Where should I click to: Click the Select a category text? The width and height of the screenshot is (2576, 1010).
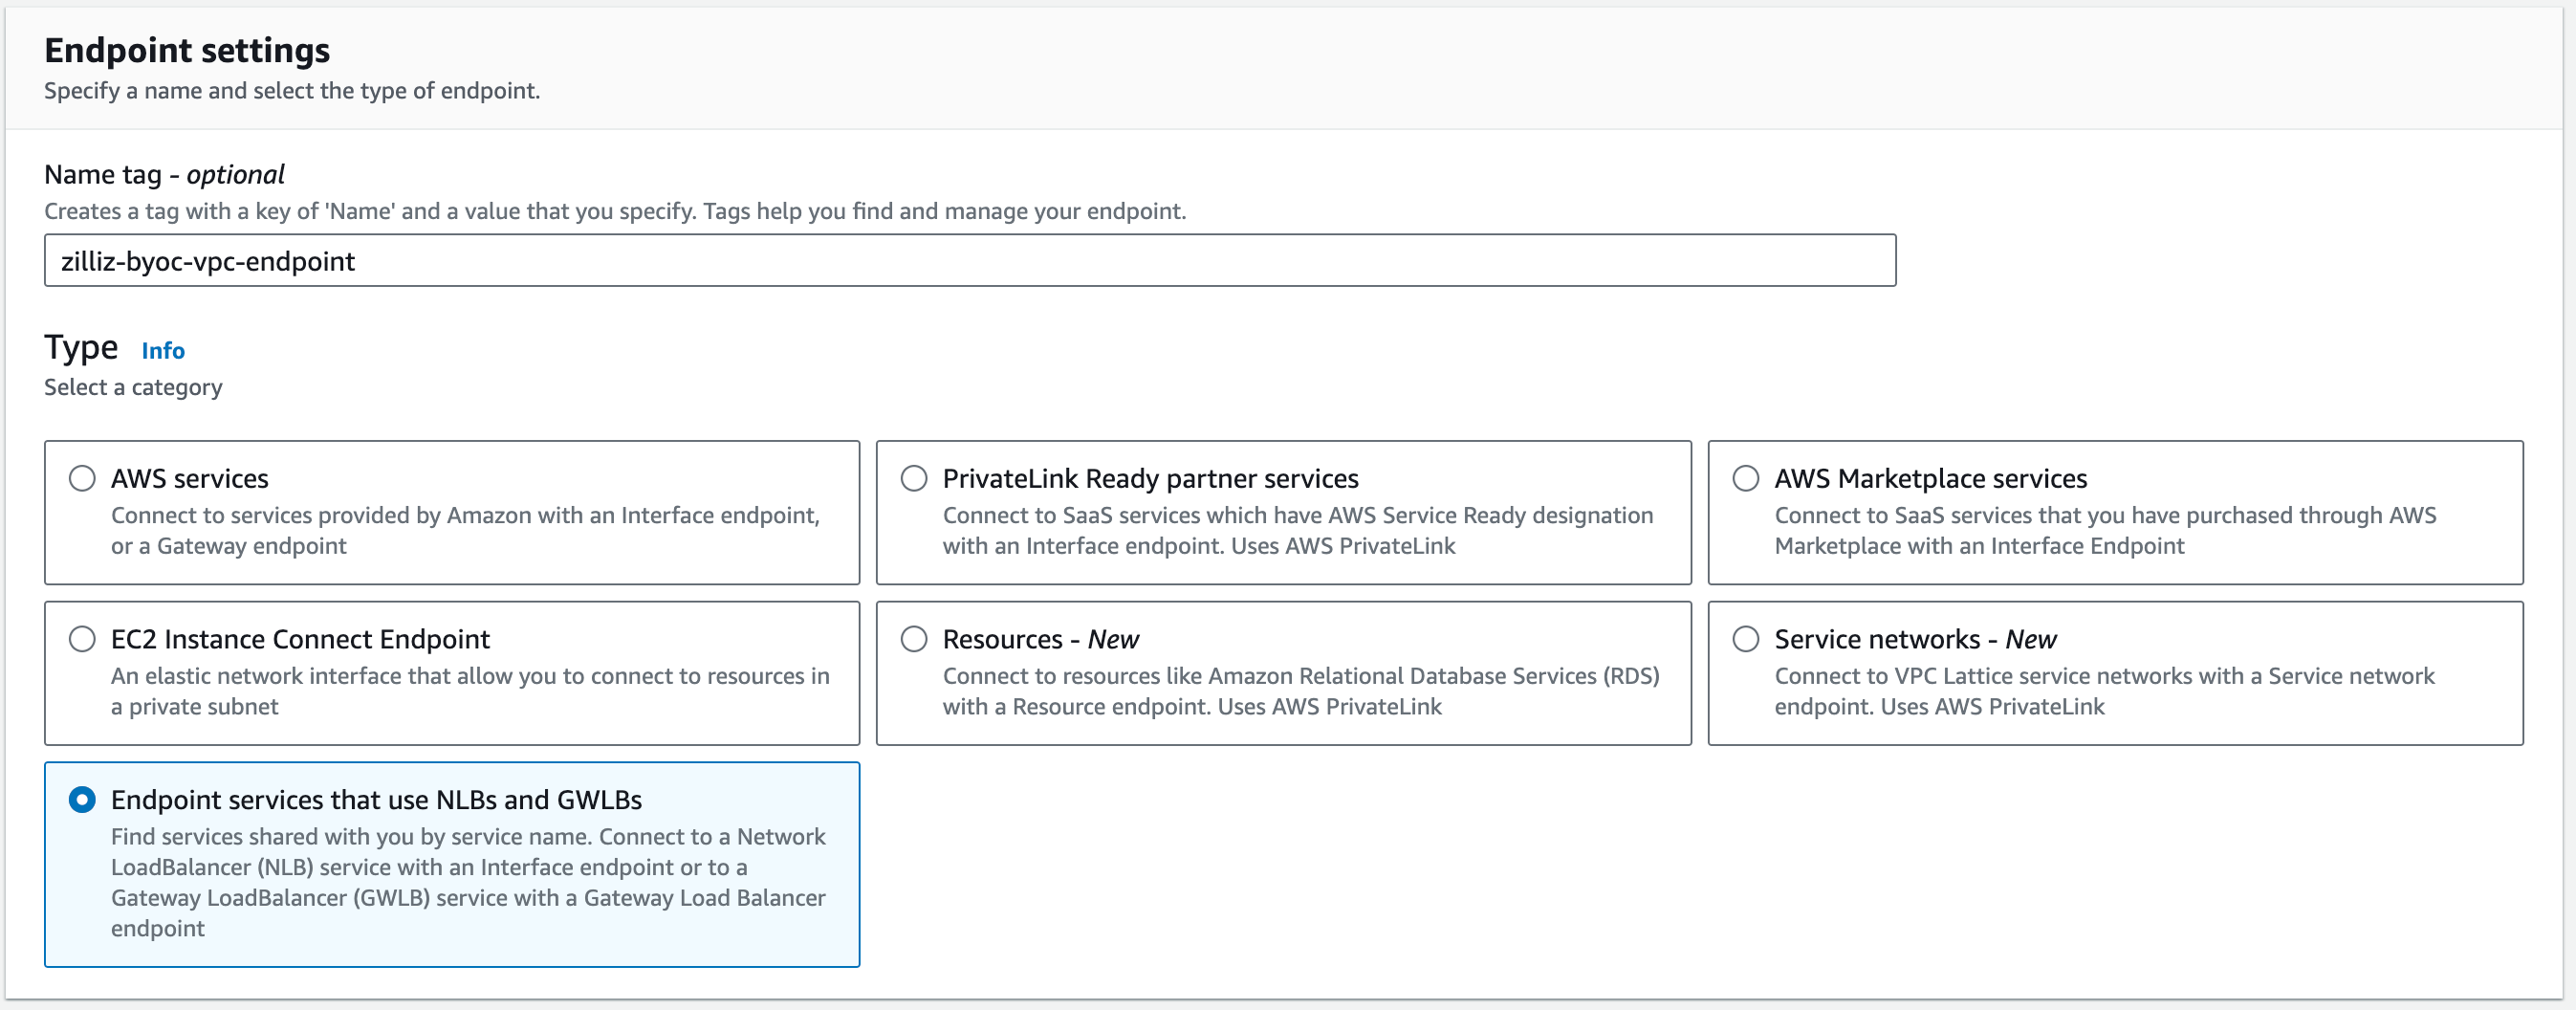click(133, 387)
